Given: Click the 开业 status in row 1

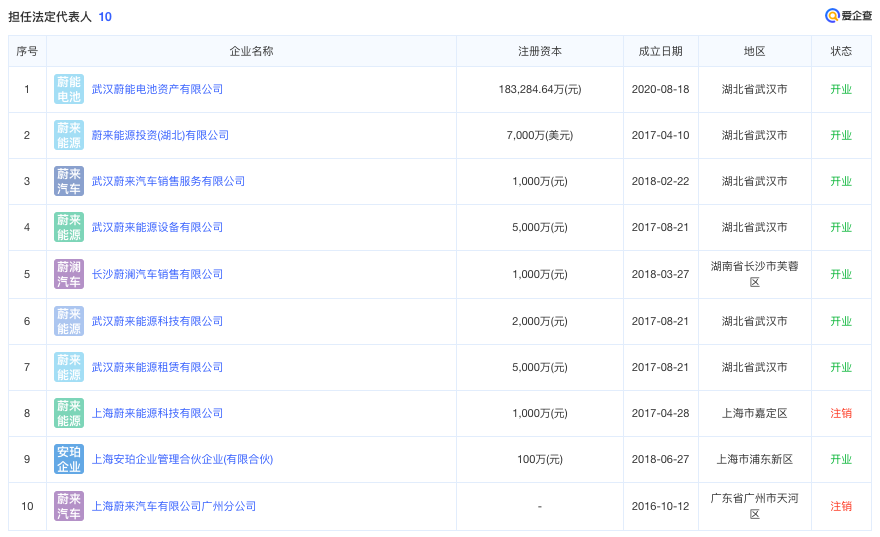Looking at the screenshot, I should pos(841,89).
